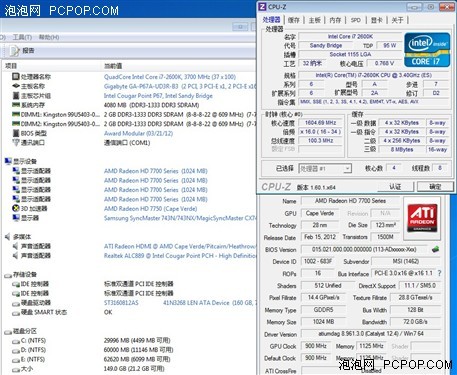457x375 pixels.
Task: Click the multimedia speaker icon
Action: 8,237
